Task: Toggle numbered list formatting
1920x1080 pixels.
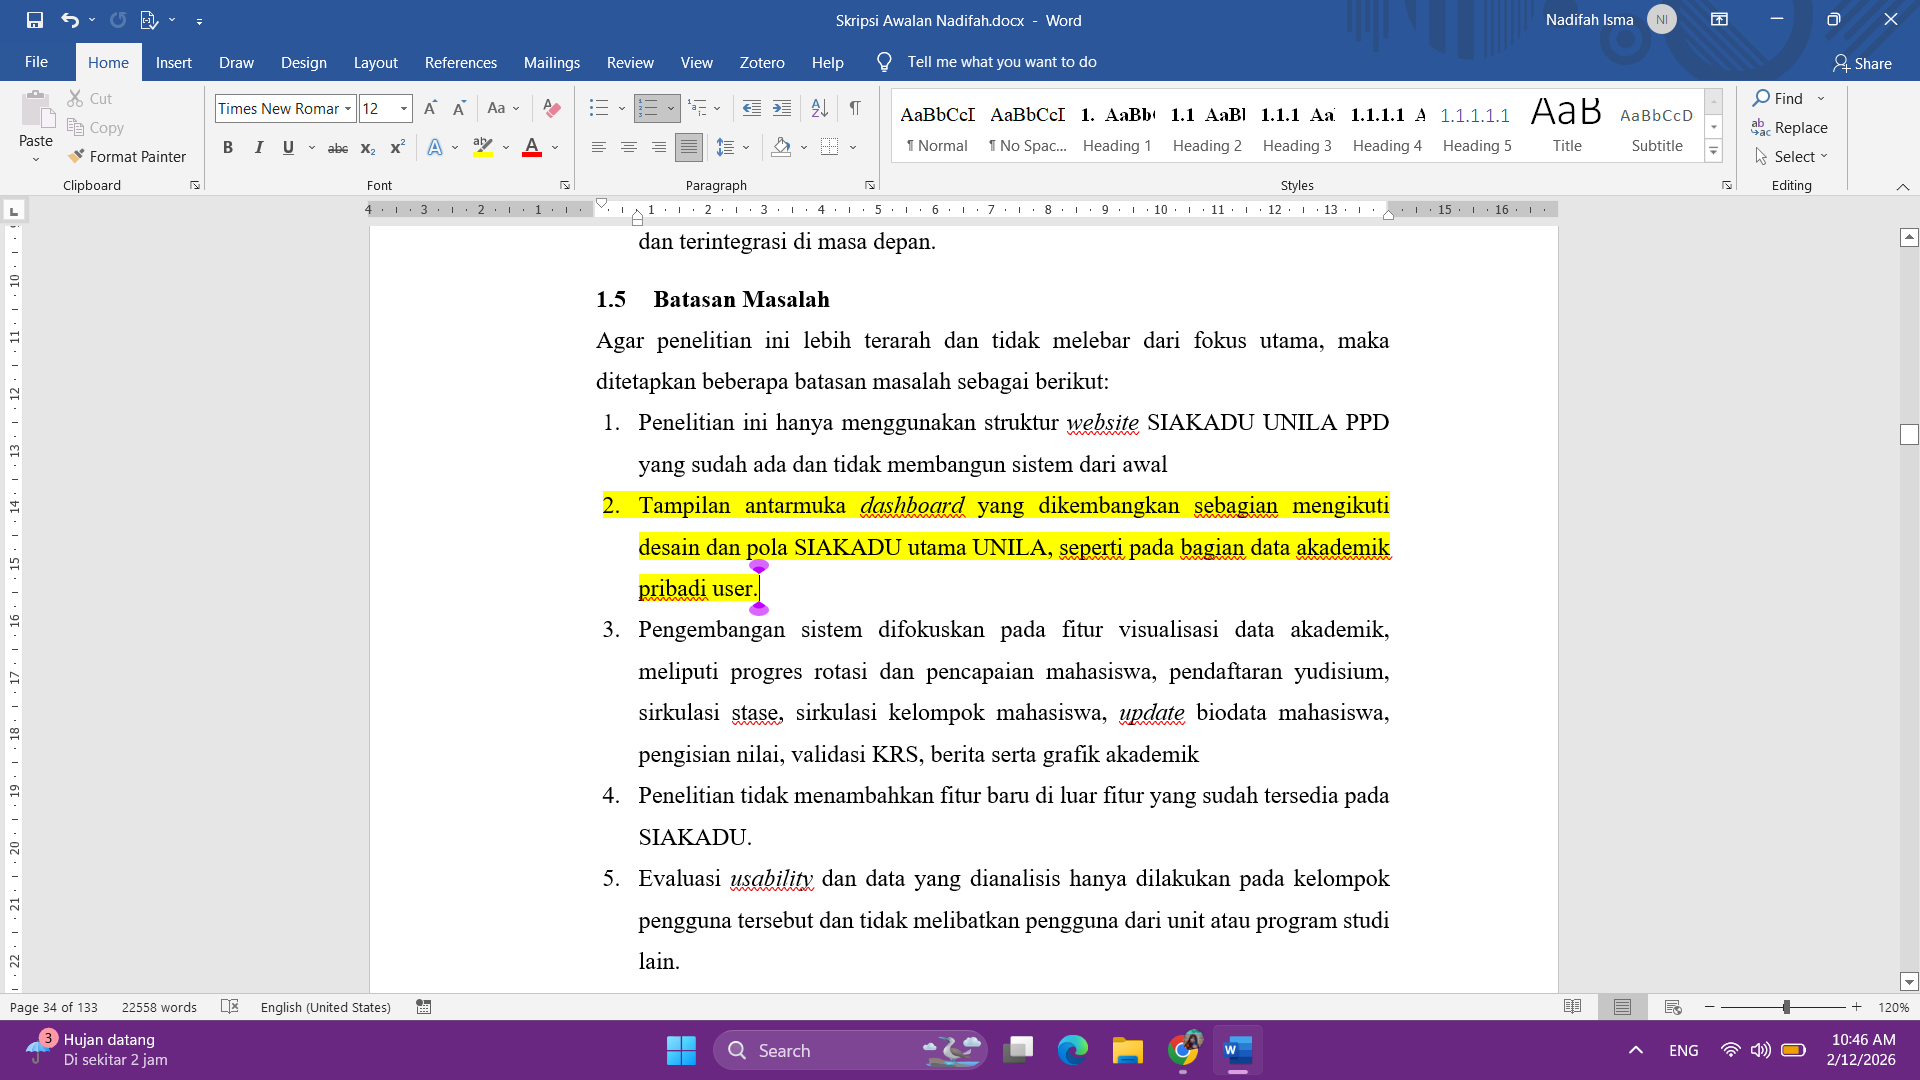Action: (648, 108)
